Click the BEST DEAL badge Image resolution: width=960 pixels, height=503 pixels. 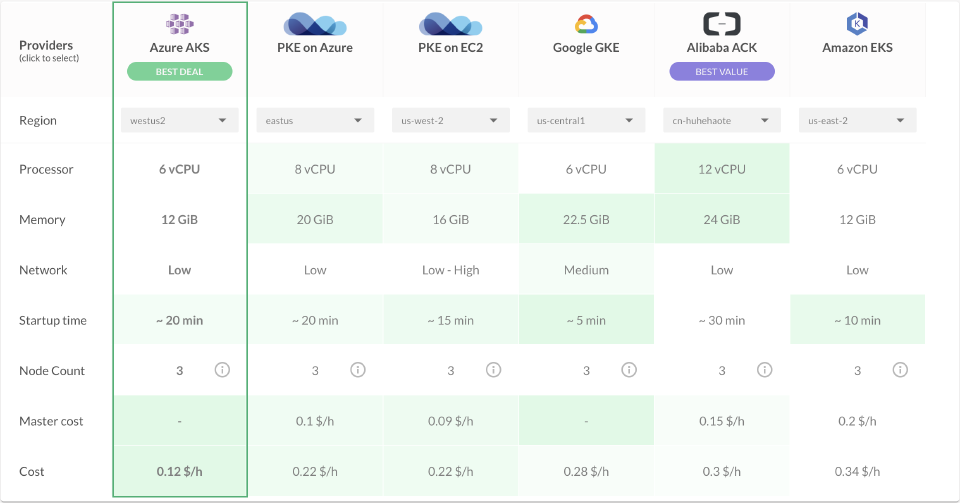point(179,72)
